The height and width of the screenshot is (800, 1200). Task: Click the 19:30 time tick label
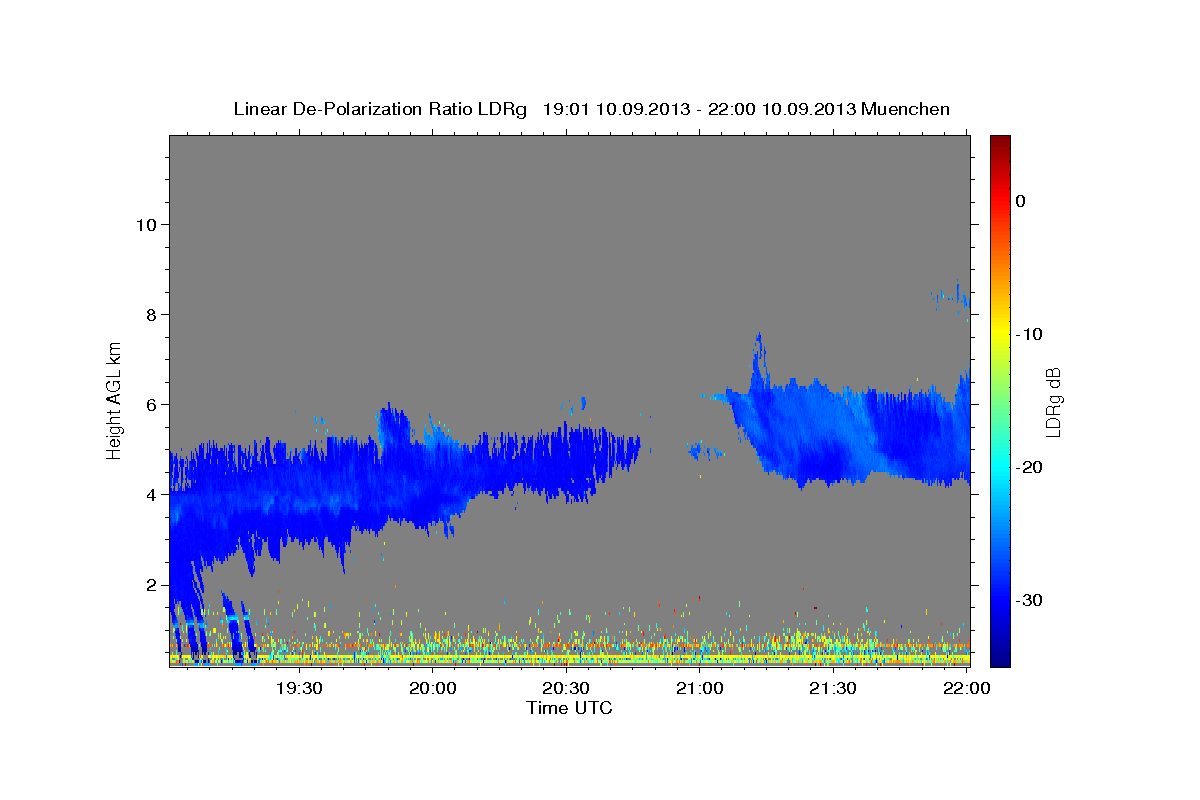(x=299, y=689)
